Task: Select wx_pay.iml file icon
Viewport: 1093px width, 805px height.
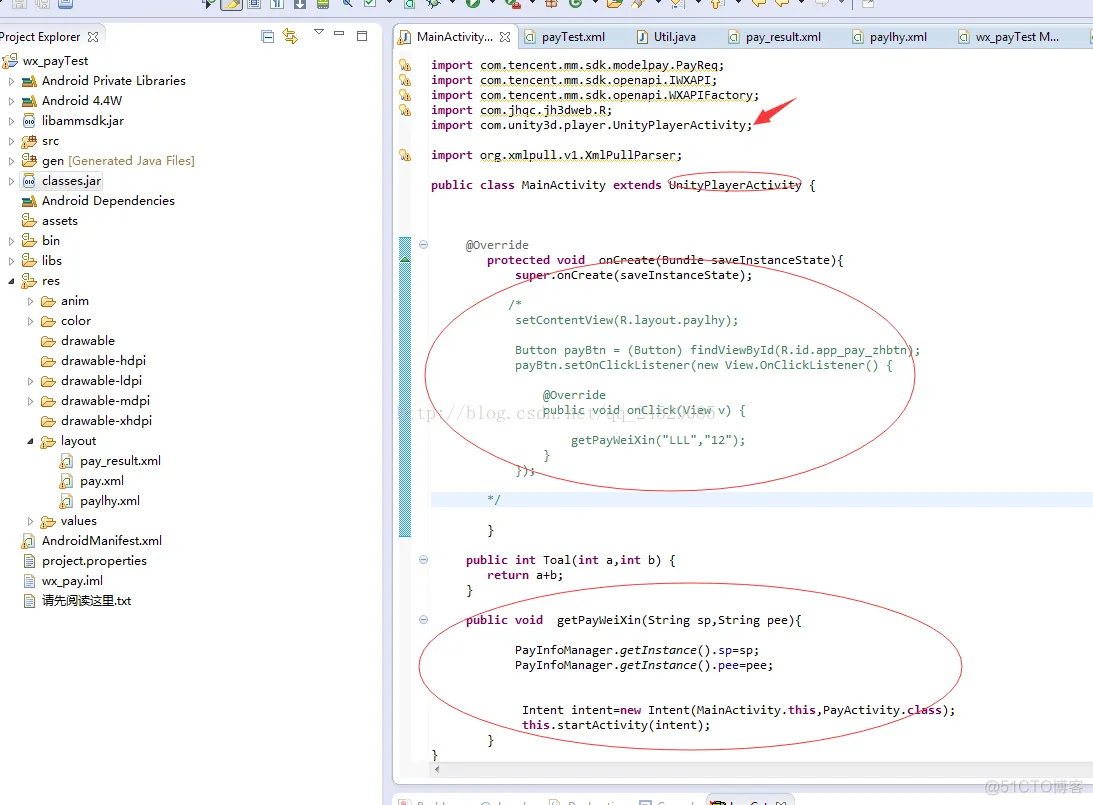Action: point(29,581)
